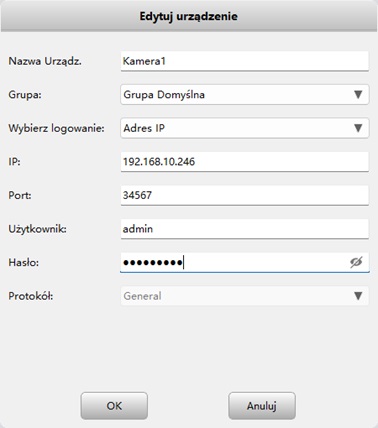Viewport: 378px width, 428px height.
Task: Toggle password visibility eye icon
Action: coord(356,263)
